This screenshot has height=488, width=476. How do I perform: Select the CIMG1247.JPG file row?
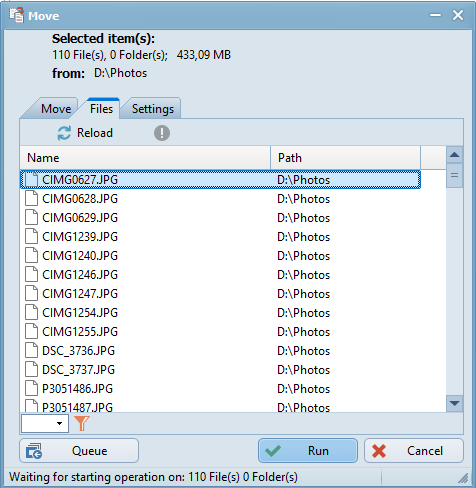pyautogui.click(x=220, y=294)
